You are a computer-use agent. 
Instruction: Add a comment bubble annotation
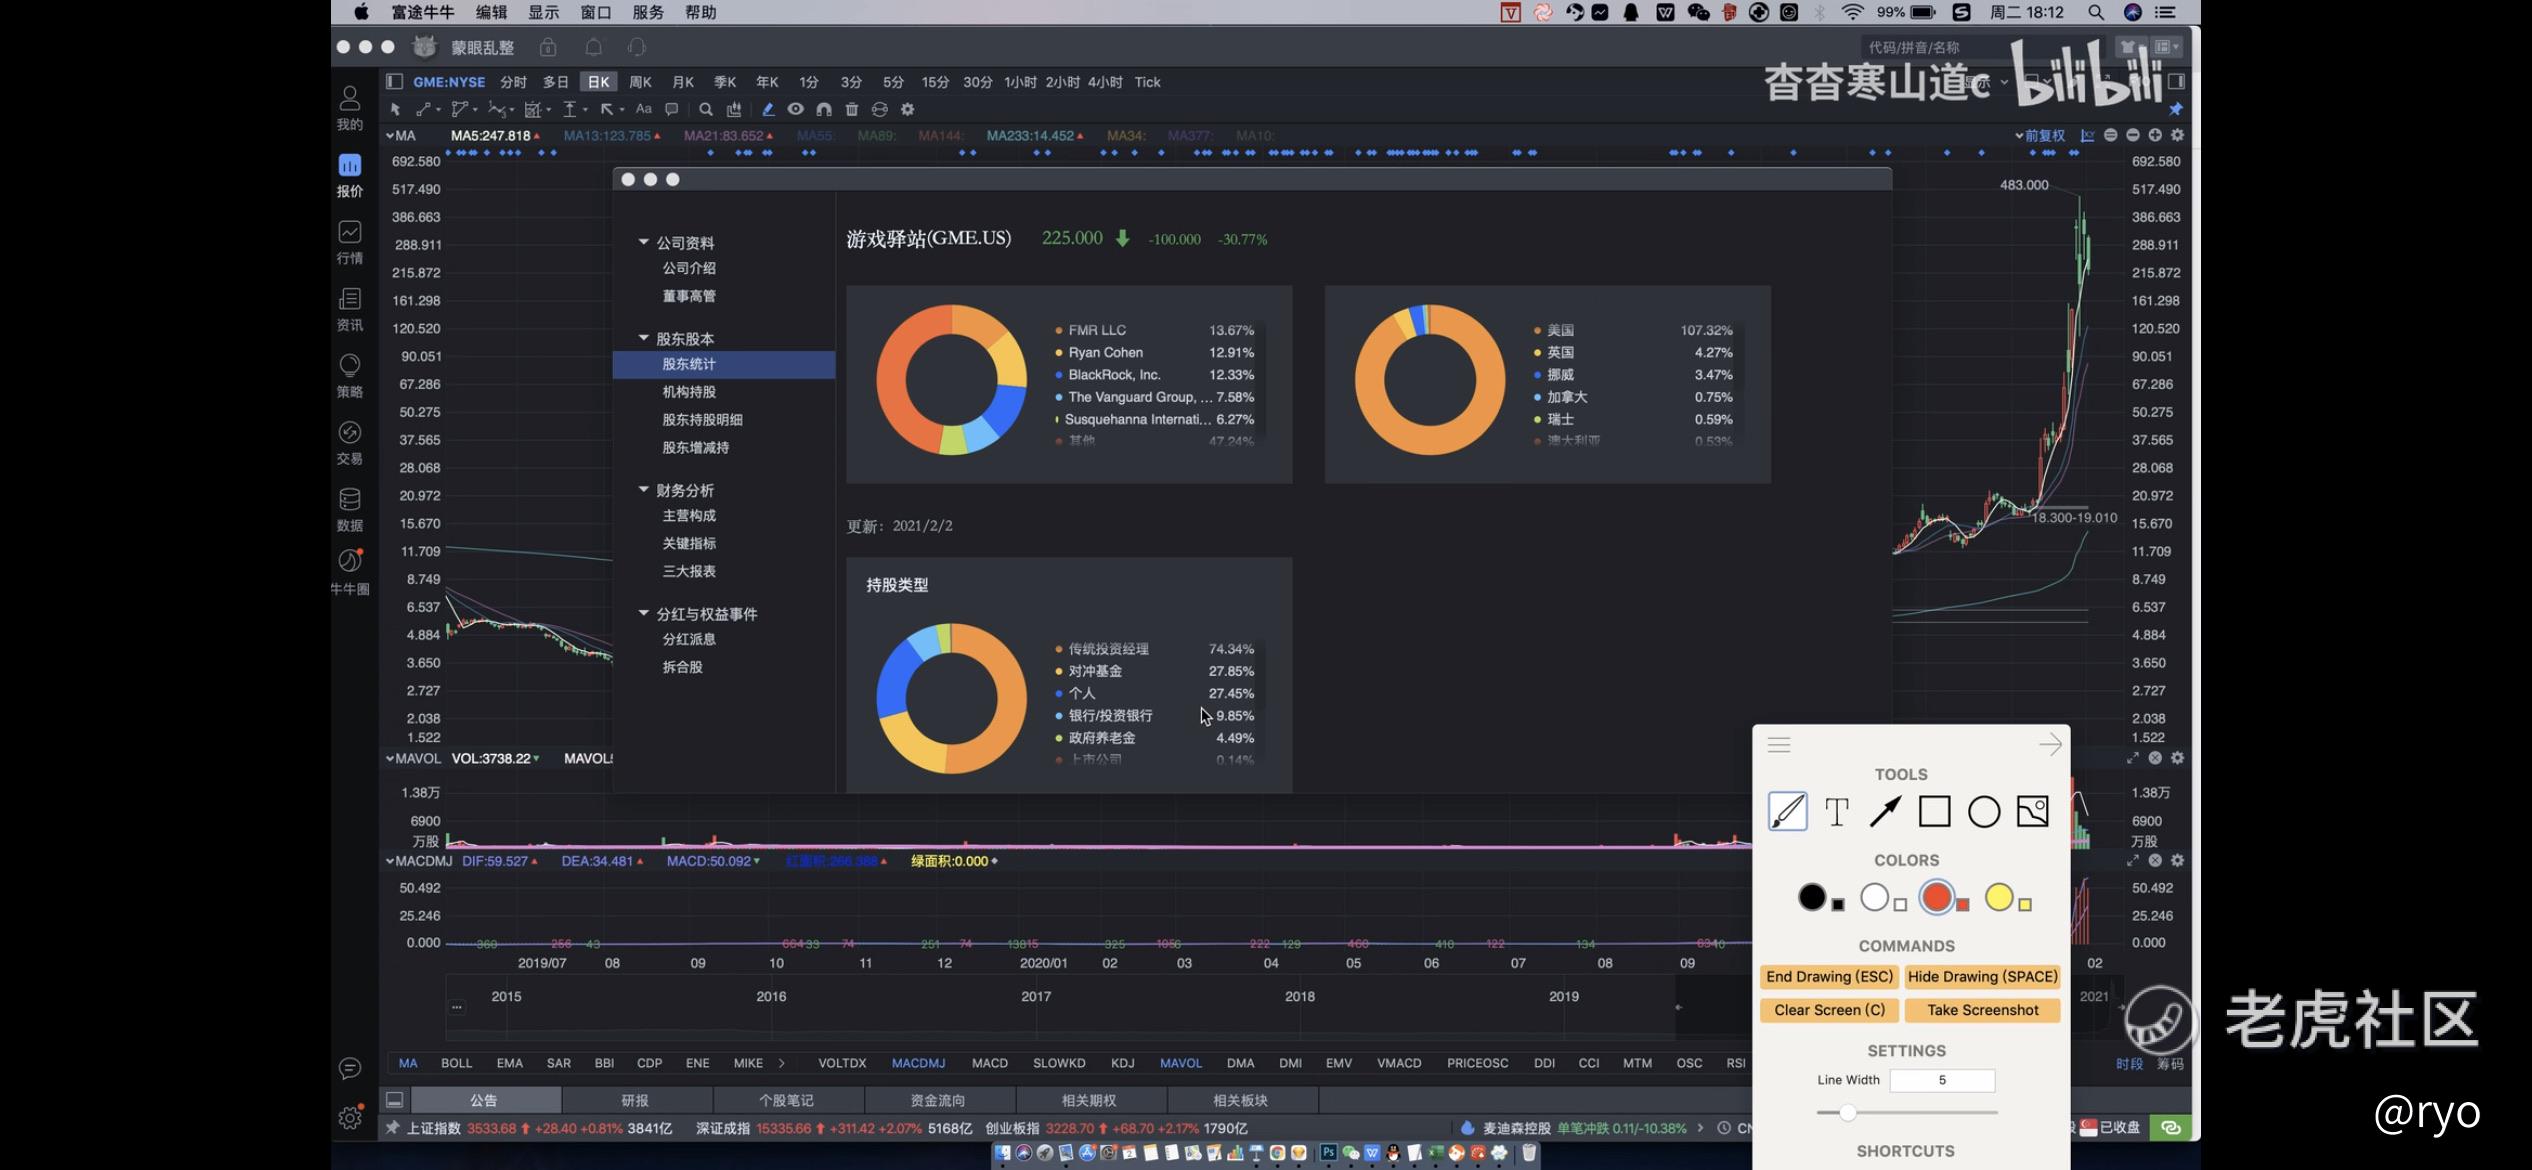coord(672,109)
